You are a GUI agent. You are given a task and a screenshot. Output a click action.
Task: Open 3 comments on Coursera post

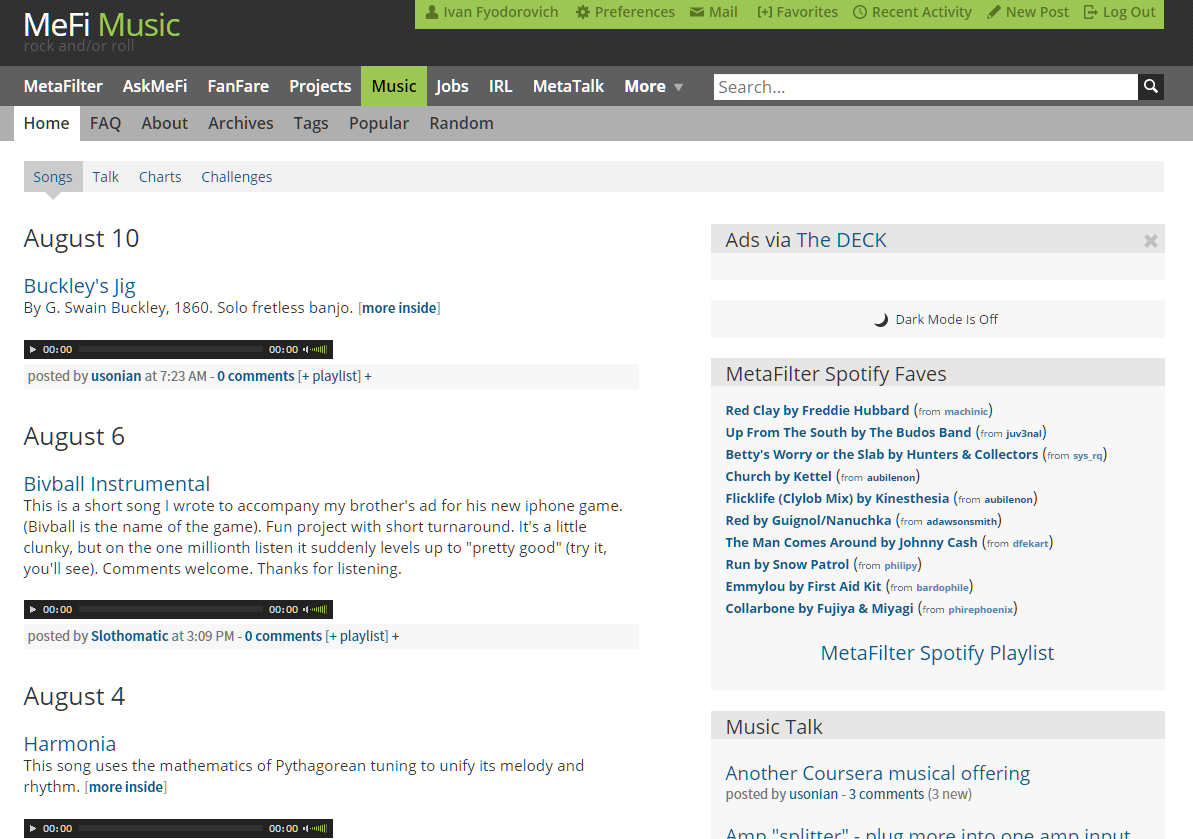[886, 794]
